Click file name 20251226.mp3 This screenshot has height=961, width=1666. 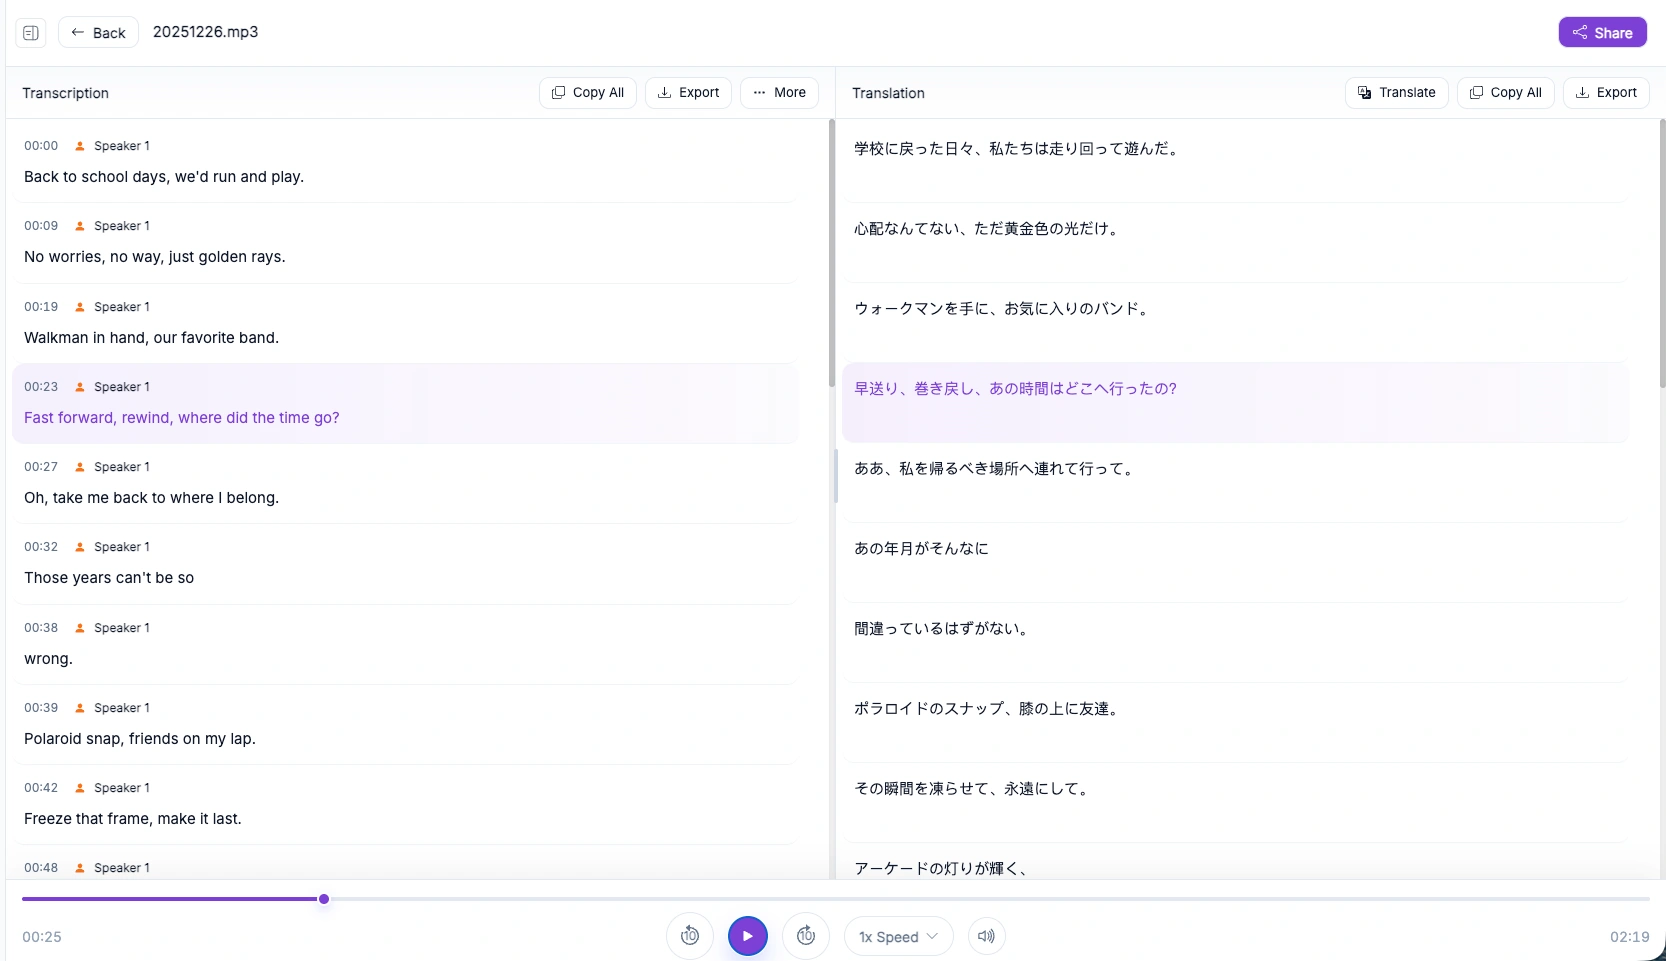point(205,32)
